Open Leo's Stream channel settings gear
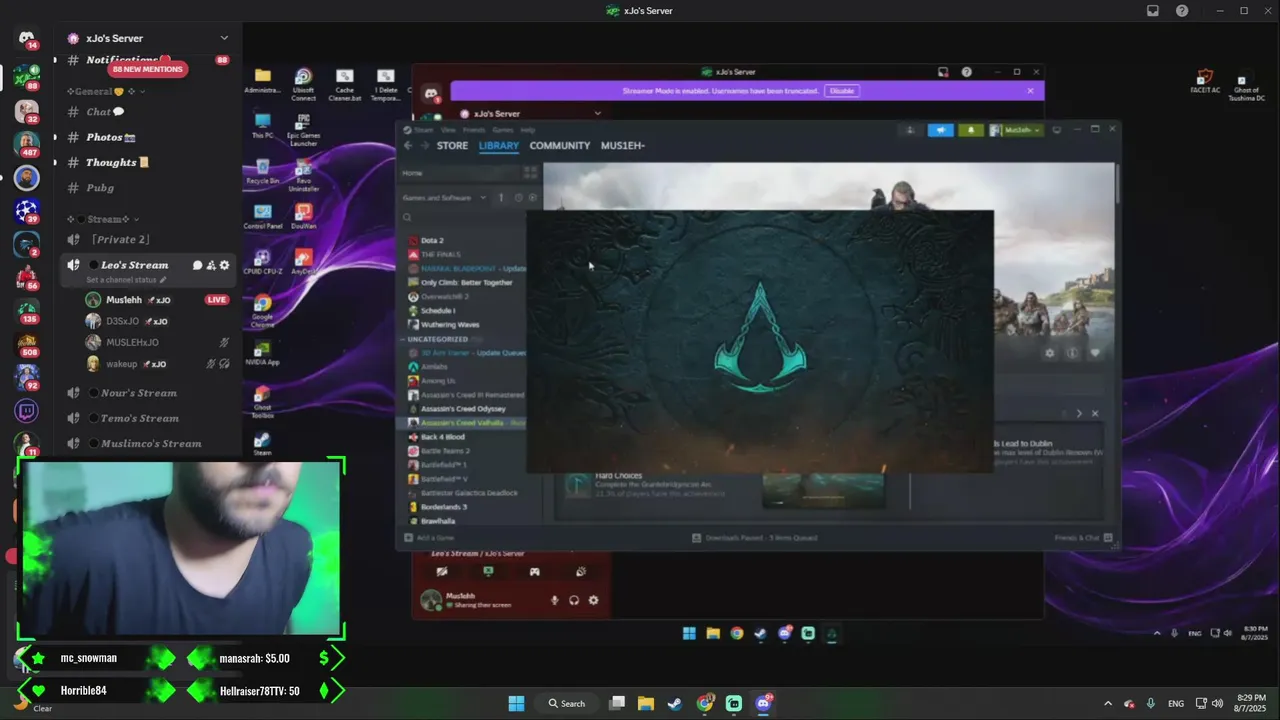This screenshot has width=1280, height=720. (225, 265)
